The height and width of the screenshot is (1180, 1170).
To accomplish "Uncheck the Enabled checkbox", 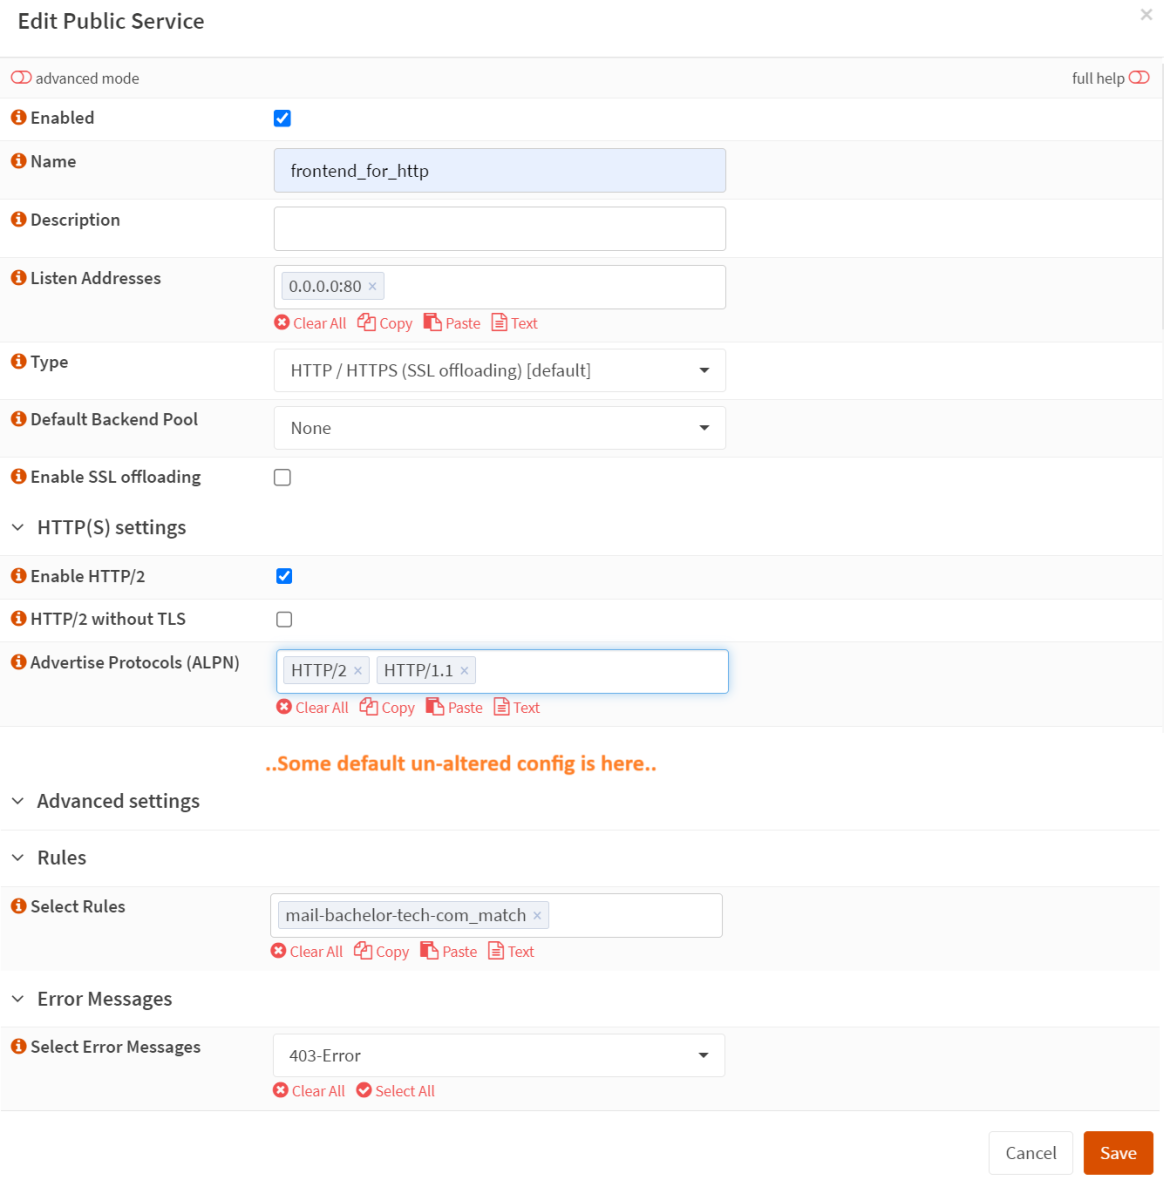I will [283, 118].
